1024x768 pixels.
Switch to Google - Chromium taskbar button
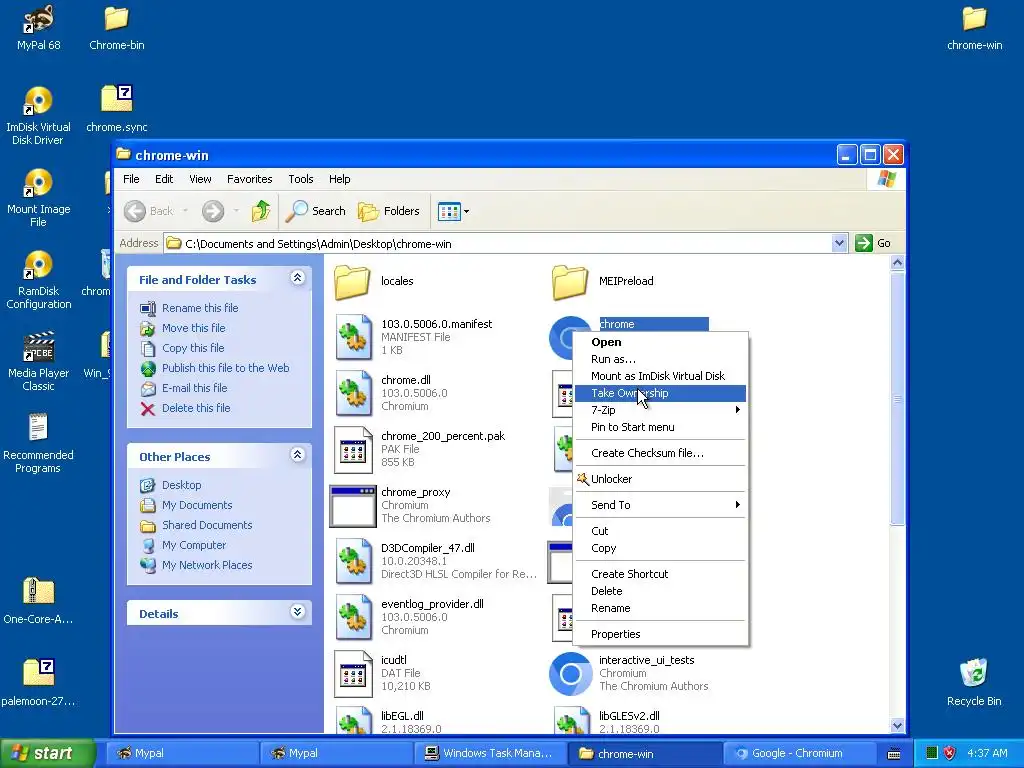tap(797, 754)
